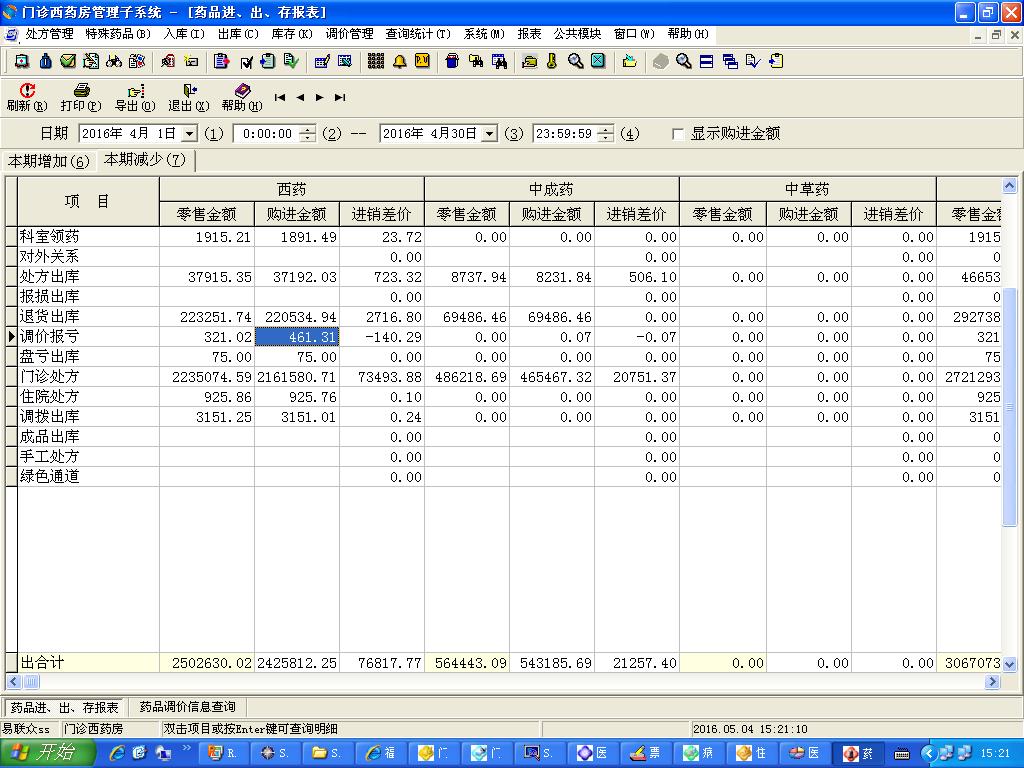The image size is (1024, 768).
Task: Select the 退货出库 row label
Action: point(50,317)
